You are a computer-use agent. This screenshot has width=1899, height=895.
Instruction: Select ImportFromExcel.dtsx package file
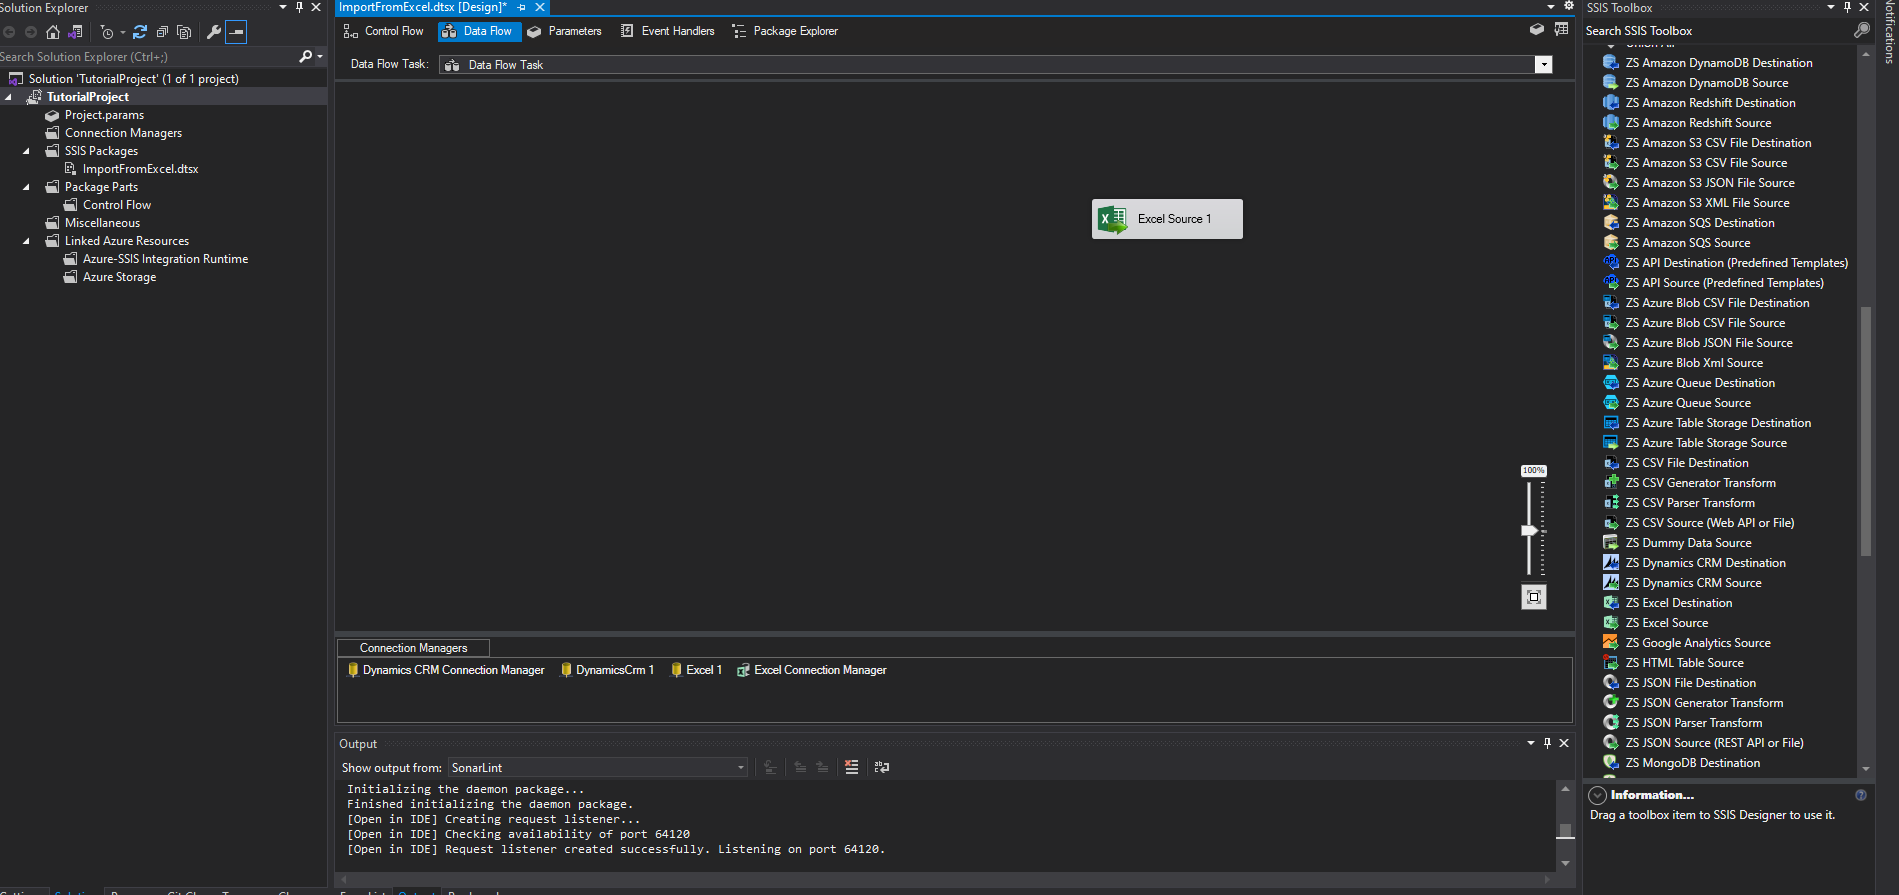point(140,169)
